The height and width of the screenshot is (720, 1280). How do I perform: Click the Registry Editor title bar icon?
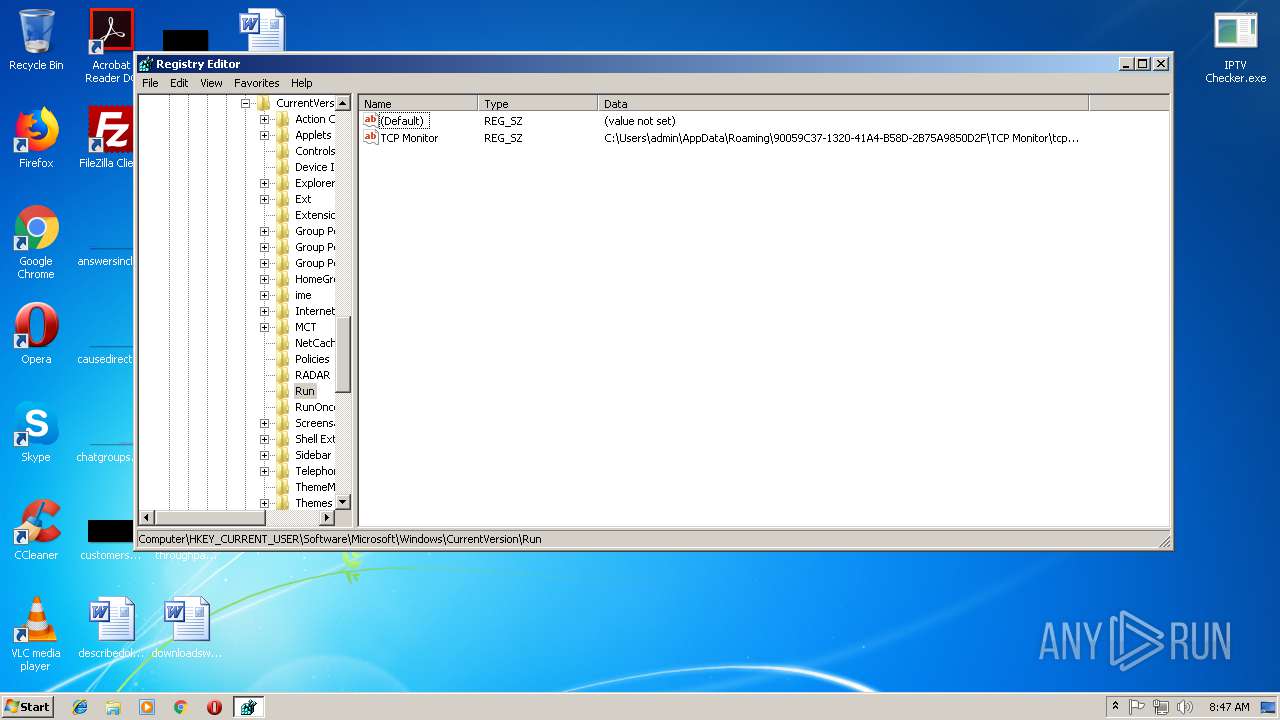tap(146, 64)
